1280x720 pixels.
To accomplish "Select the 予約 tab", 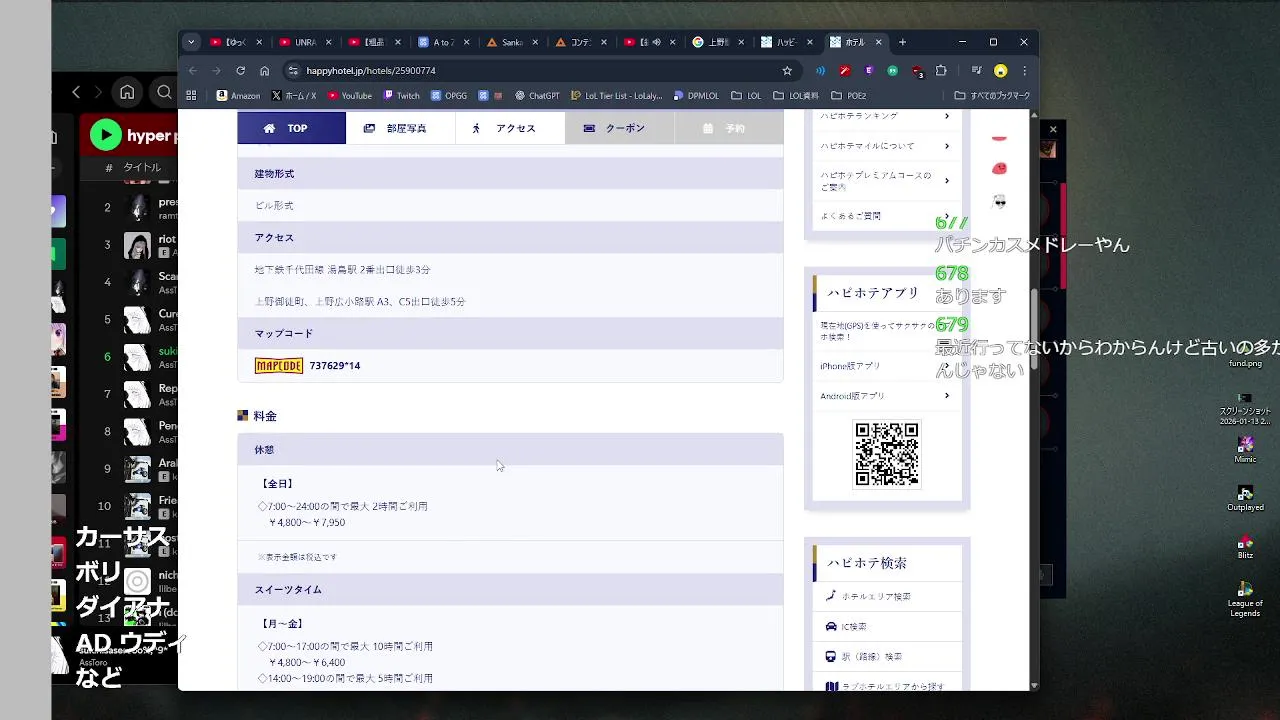I will click(x=728, y=128).
